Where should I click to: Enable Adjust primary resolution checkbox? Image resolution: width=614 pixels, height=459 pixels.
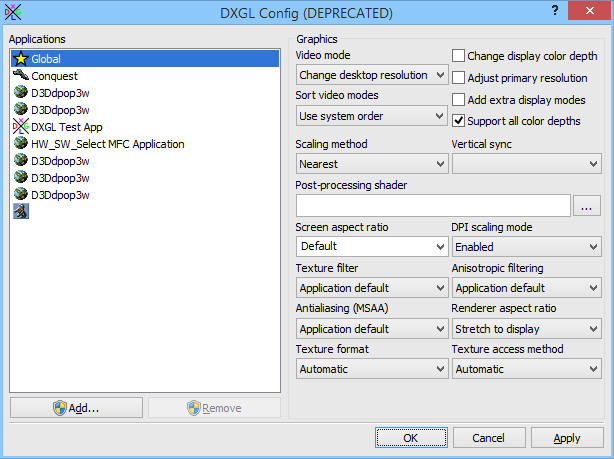point(459,78)
